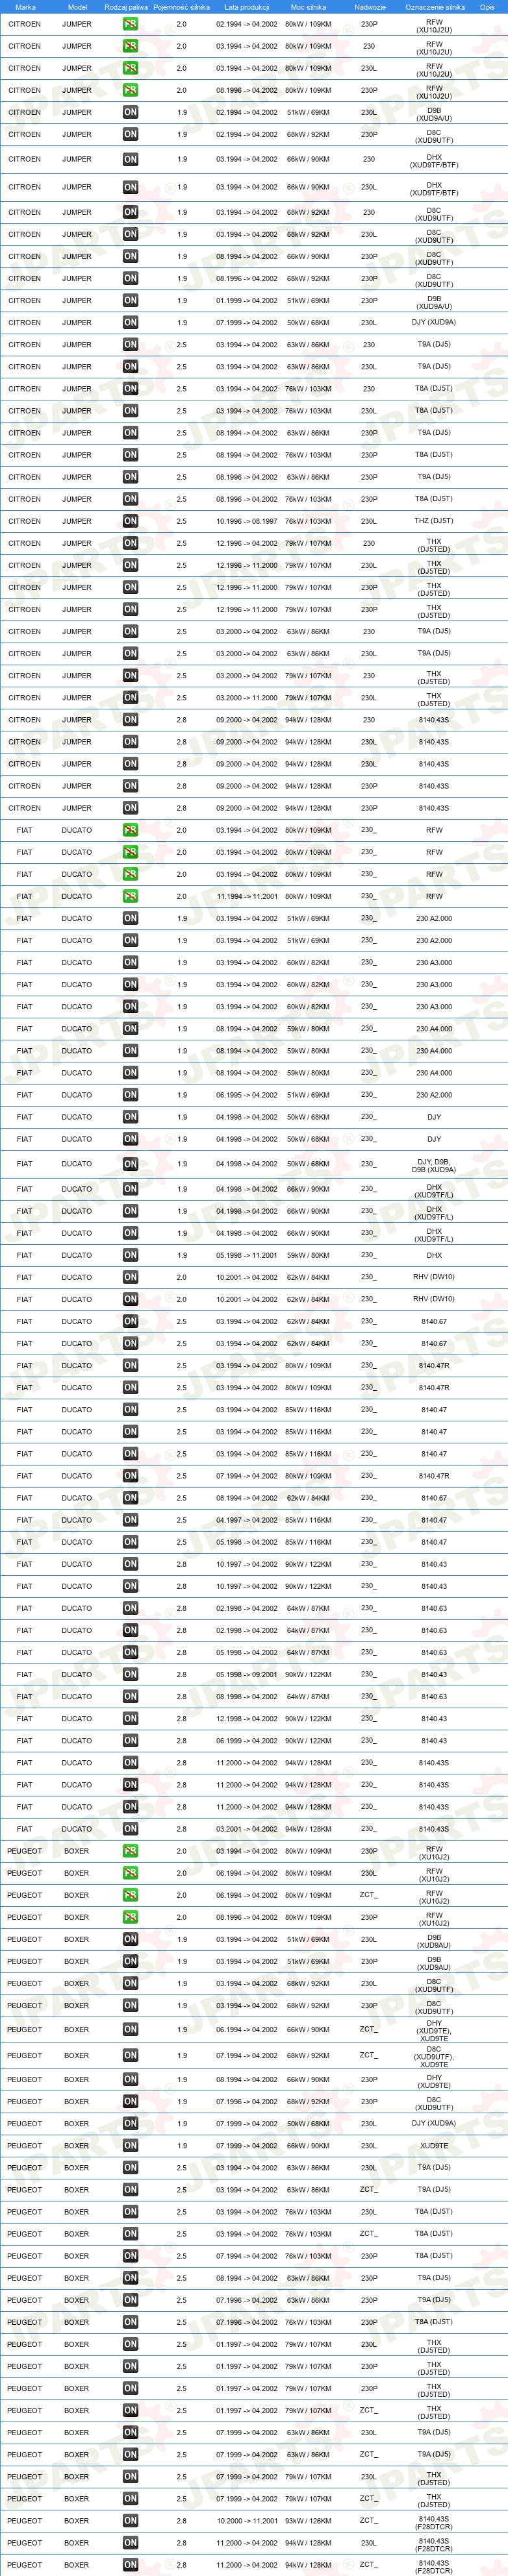Click petrol icon of Peugeot Boxer 2.0 from 08.1996
Screen dimensions: 508x2576
point(130,1917)
